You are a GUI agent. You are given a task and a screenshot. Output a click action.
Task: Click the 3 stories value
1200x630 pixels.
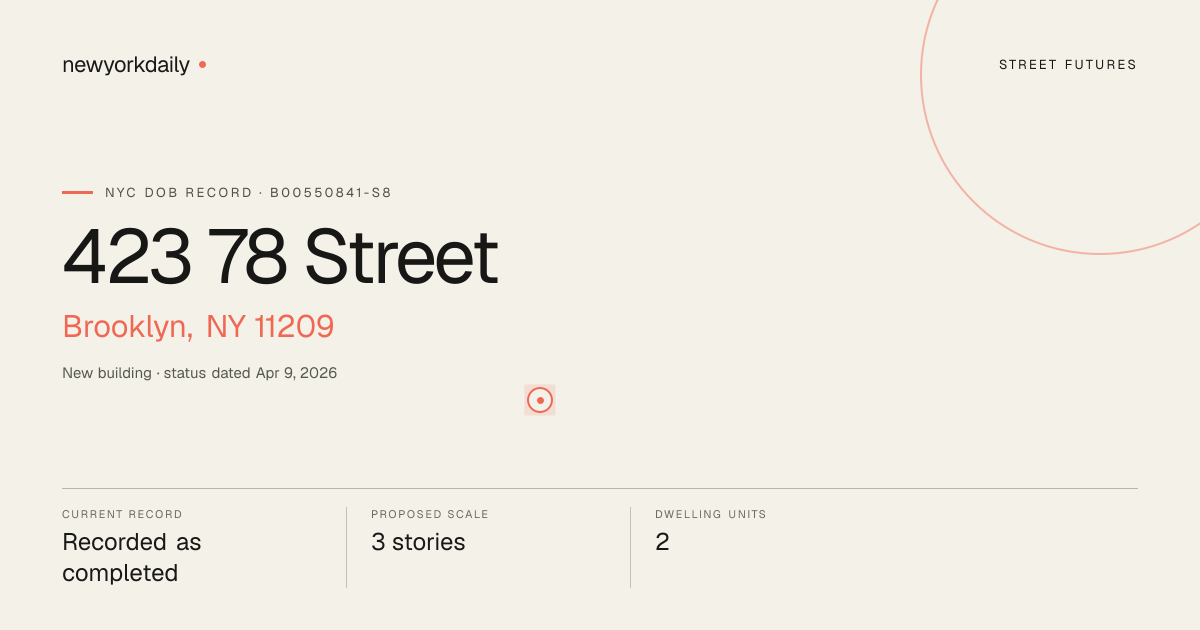pos(418,542)
